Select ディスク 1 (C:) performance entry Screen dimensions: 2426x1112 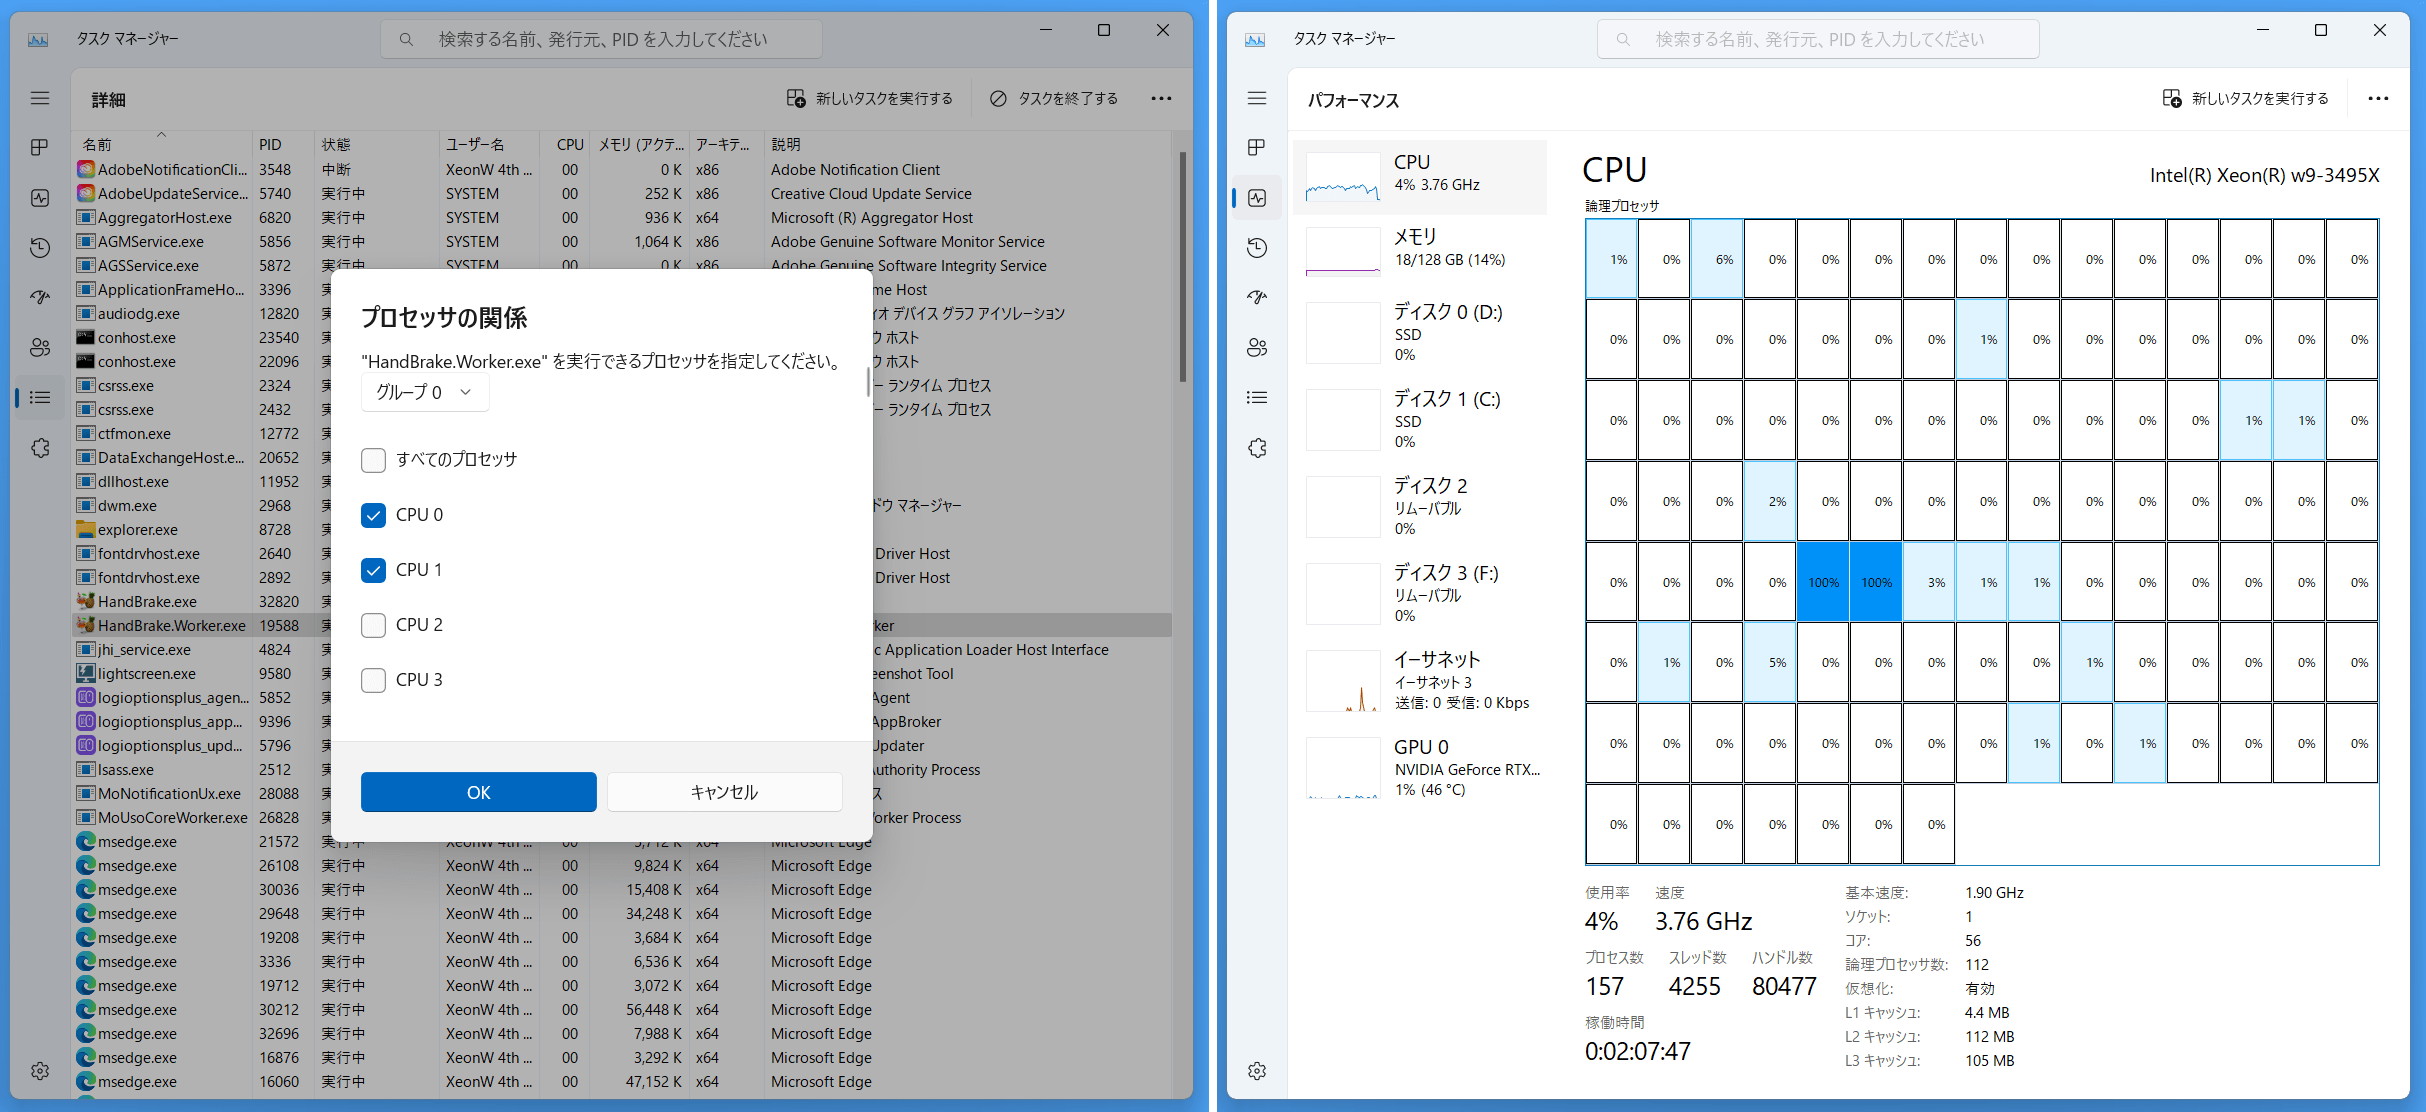pos(1420,420)
